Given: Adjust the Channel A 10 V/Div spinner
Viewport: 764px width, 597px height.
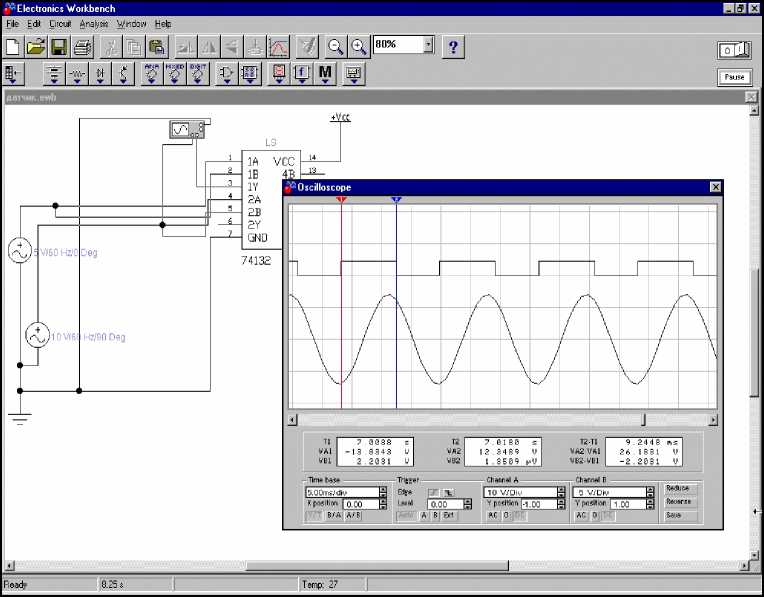Looking at the screenshot, I should 562,492.
